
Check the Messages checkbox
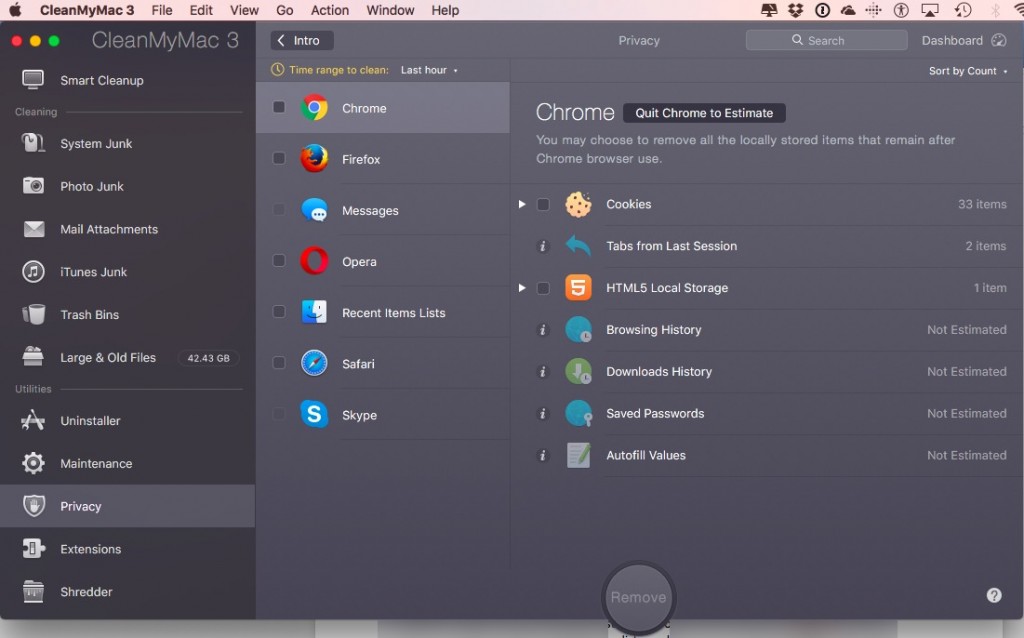pos(279,210)
